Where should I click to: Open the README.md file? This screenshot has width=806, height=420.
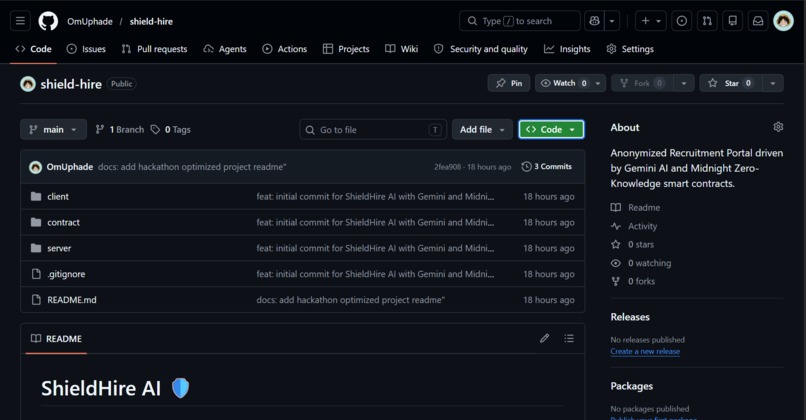tap(71, 300)
